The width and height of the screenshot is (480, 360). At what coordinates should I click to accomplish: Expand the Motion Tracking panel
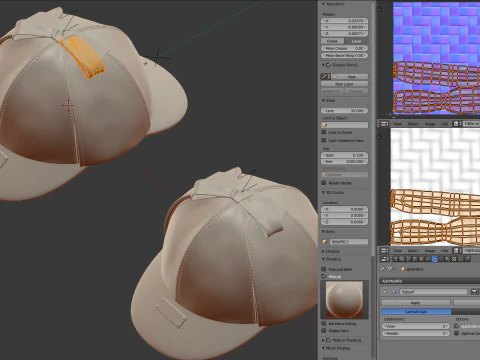323,340
